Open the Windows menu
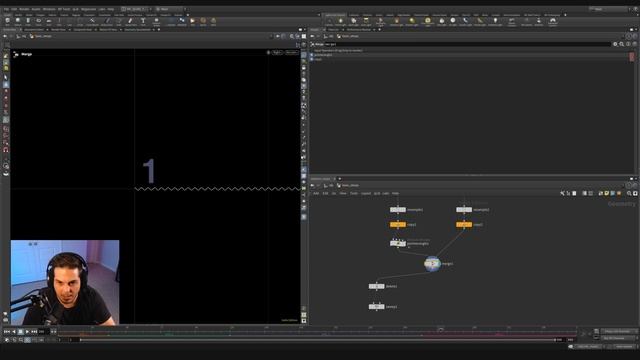 49,9
